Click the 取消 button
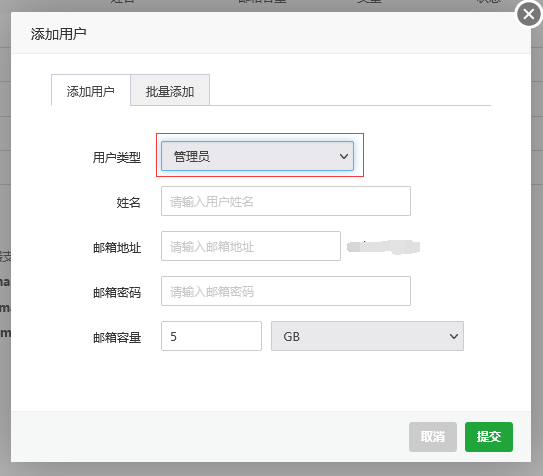 tap(433, 437)
